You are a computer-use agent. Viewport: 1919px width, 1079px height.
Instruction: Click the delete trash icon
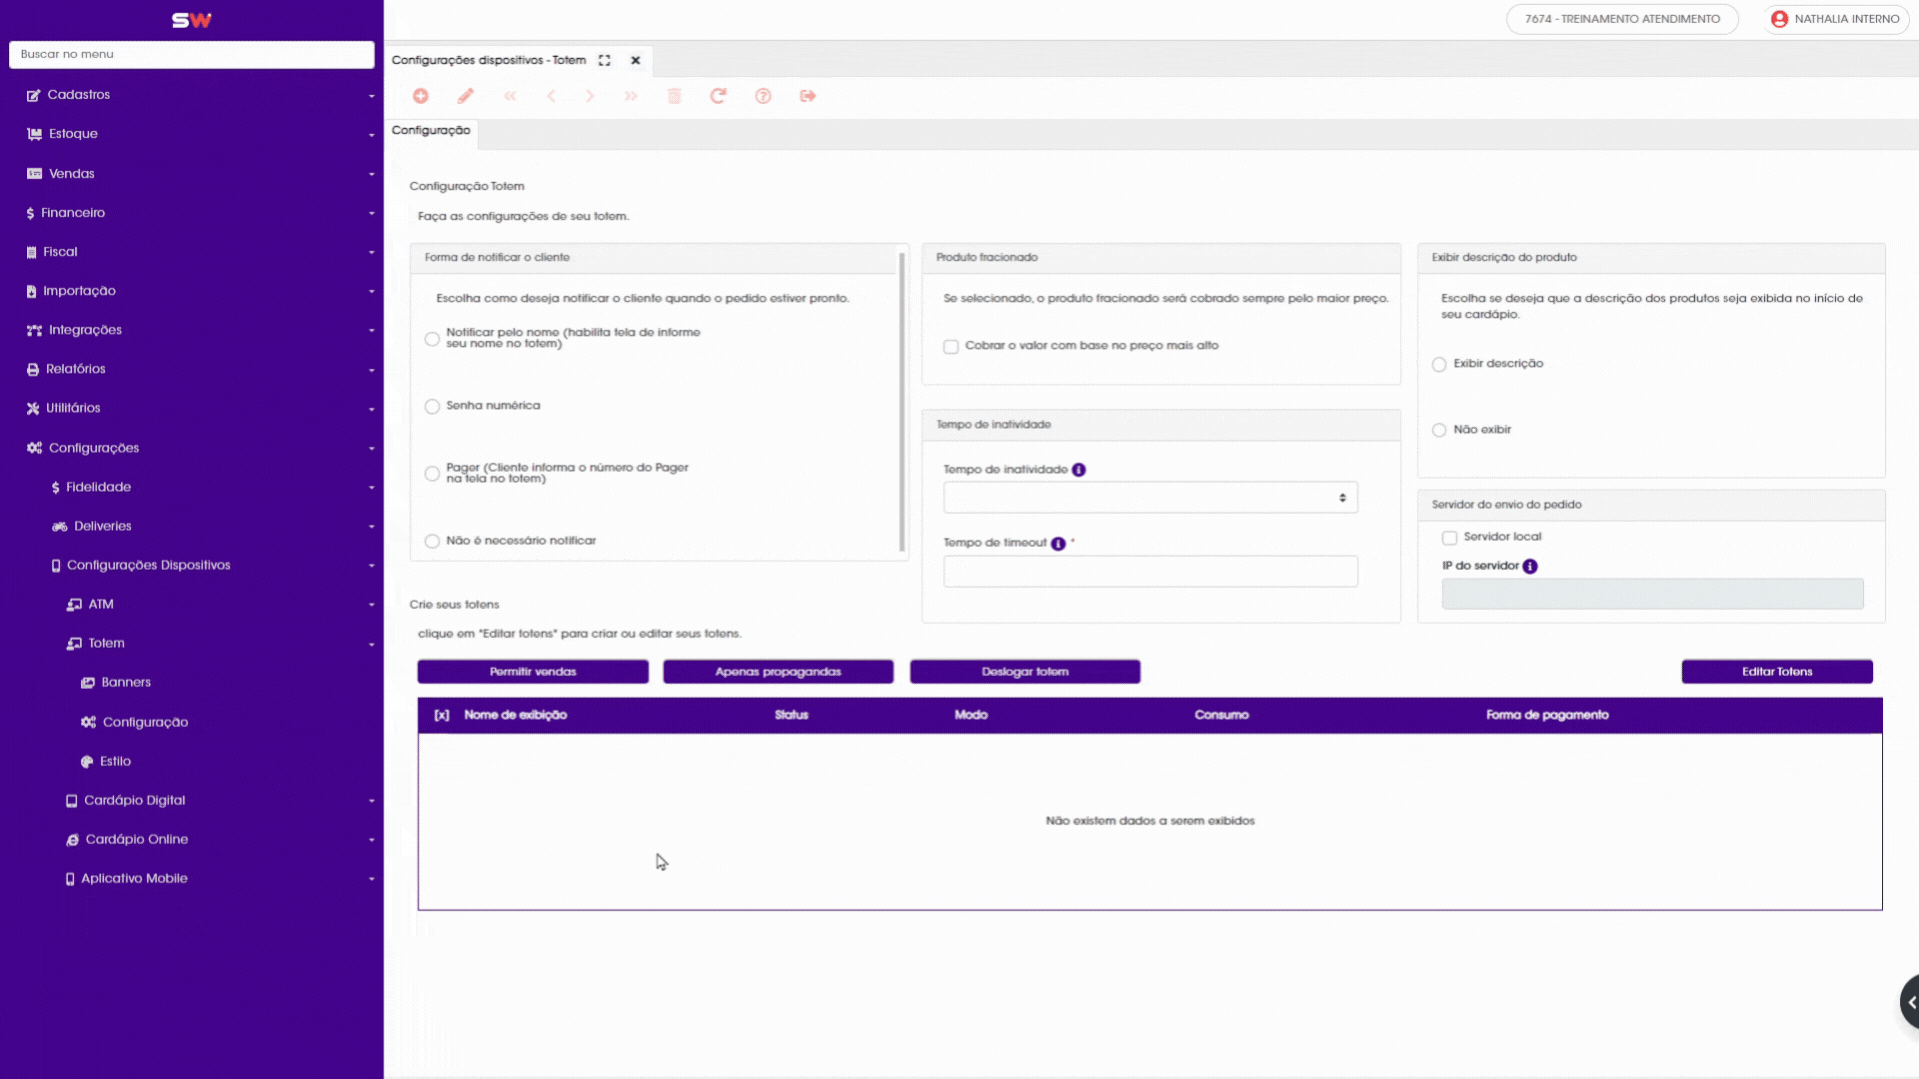pyautogui.click(x=675, y=96)
